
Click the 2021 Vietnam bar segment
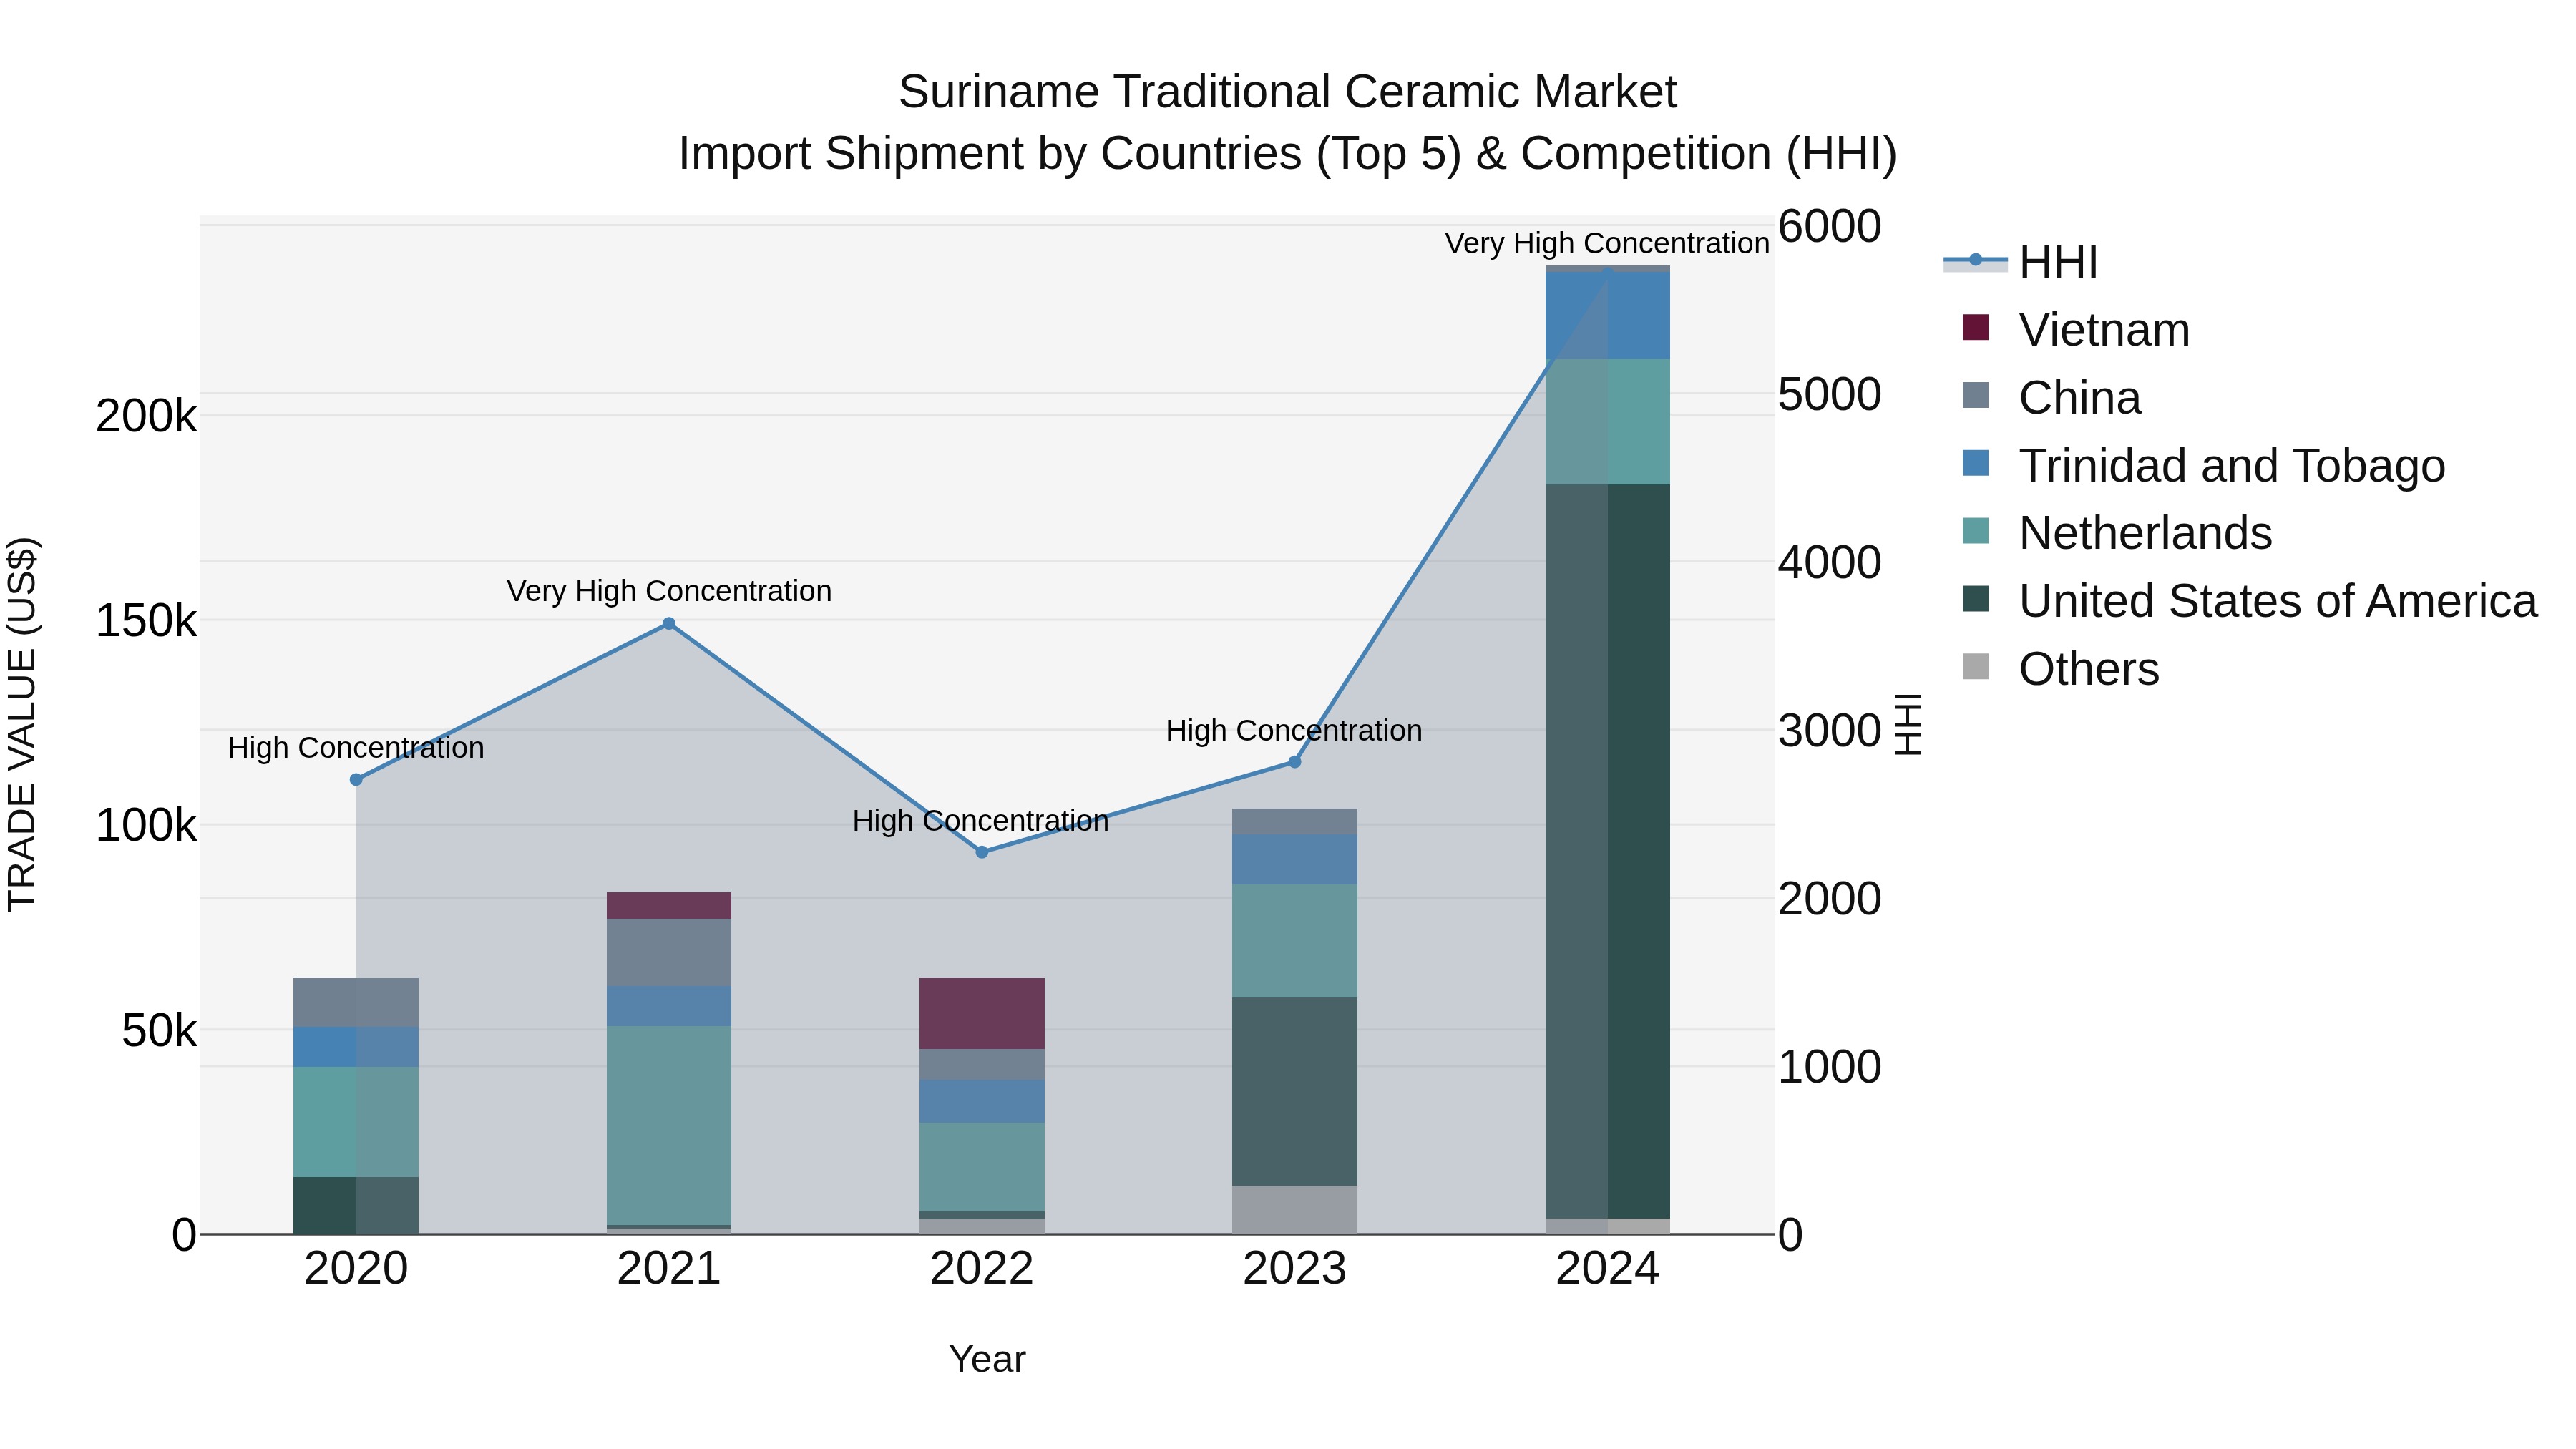(x=669, y=906)
